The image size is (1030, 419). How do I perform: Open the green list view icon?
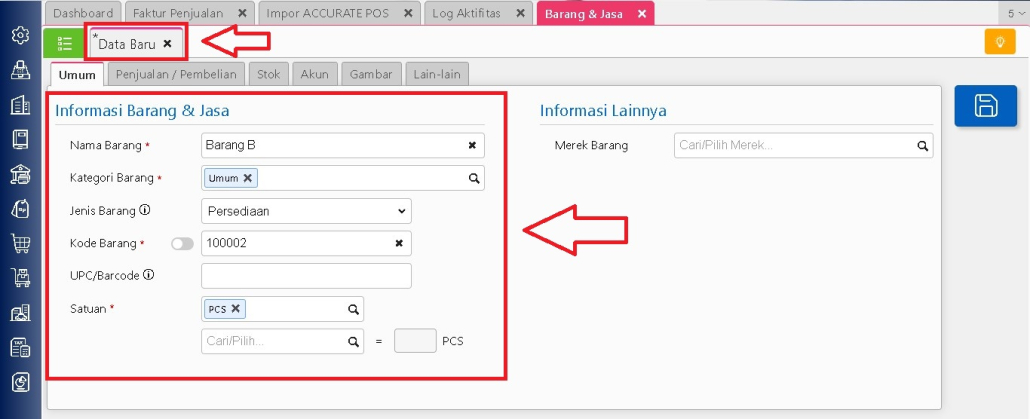point(65,43)
